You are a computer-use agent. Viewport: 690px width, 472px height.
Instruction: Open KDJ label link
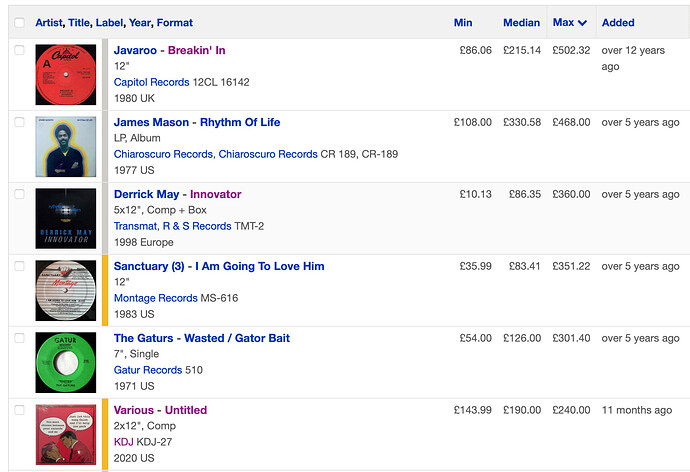click(123, 442)
